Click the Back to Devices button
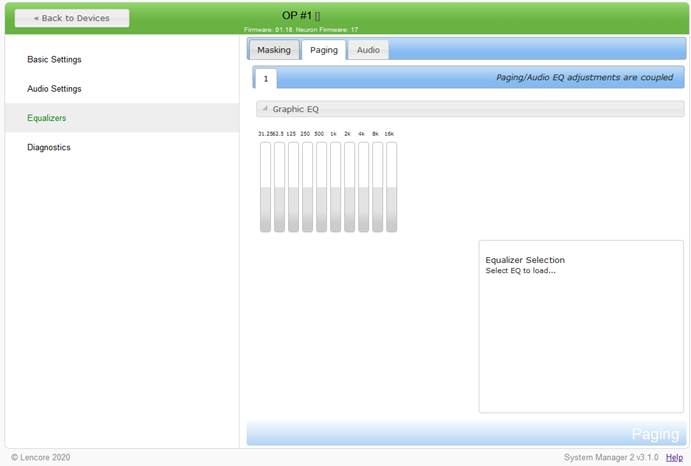Viewport: 691px width, 466px height. click(71, 18)
